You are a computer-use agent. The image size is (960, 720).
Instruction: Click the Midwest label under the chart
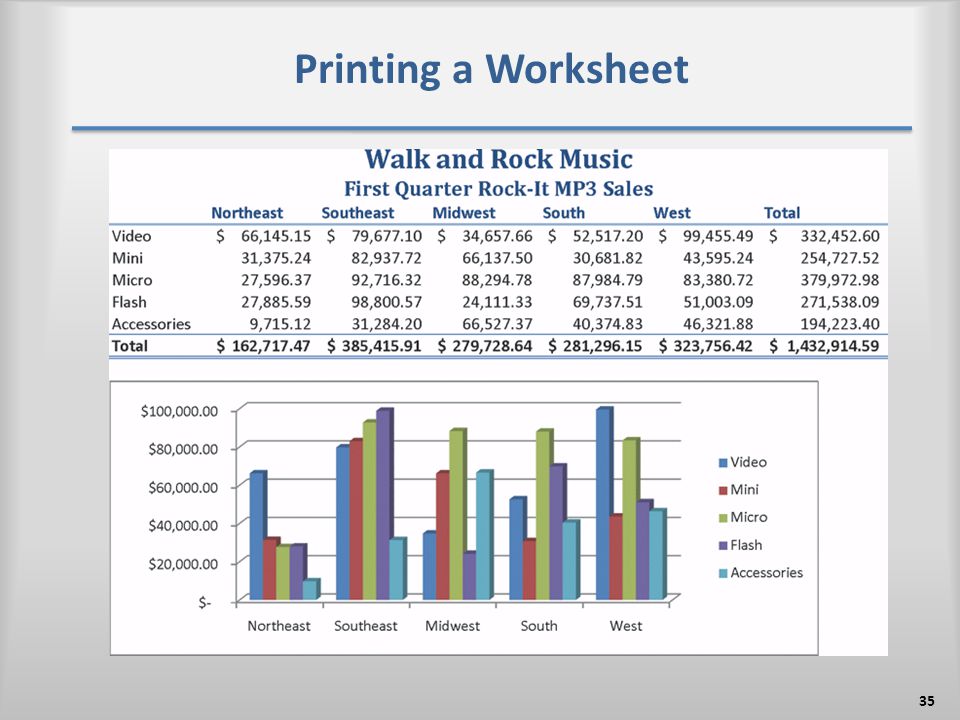tap(452, 626)
